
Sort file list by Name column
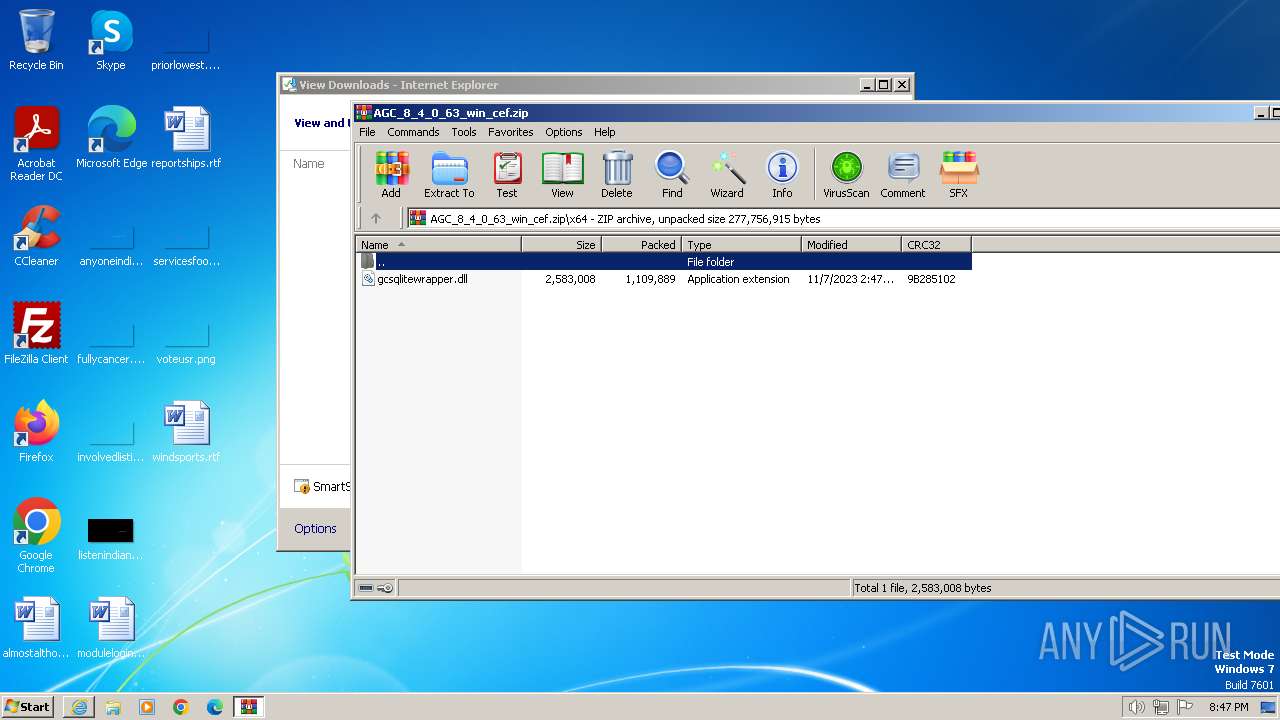439,244
